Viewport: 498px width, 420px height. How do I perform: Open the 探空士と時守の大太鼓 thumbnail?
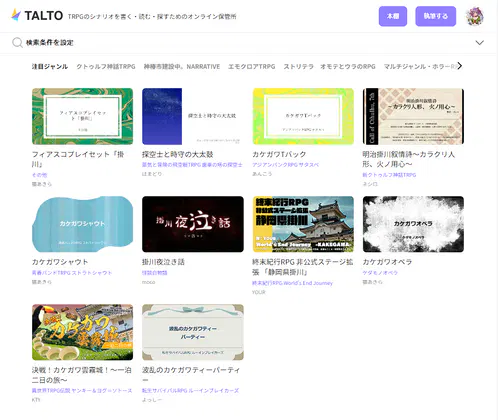tap(193, 116)
